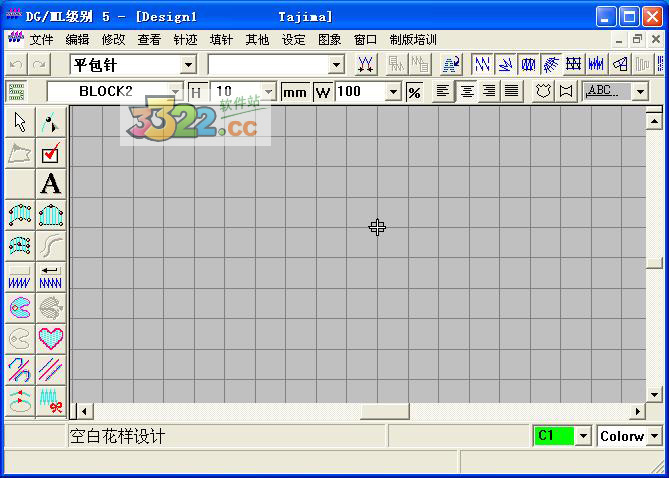Screen dimensions: 669x478
Task: Open the 修改 menu
Action: pyautogui.click(x=113, y=40)
